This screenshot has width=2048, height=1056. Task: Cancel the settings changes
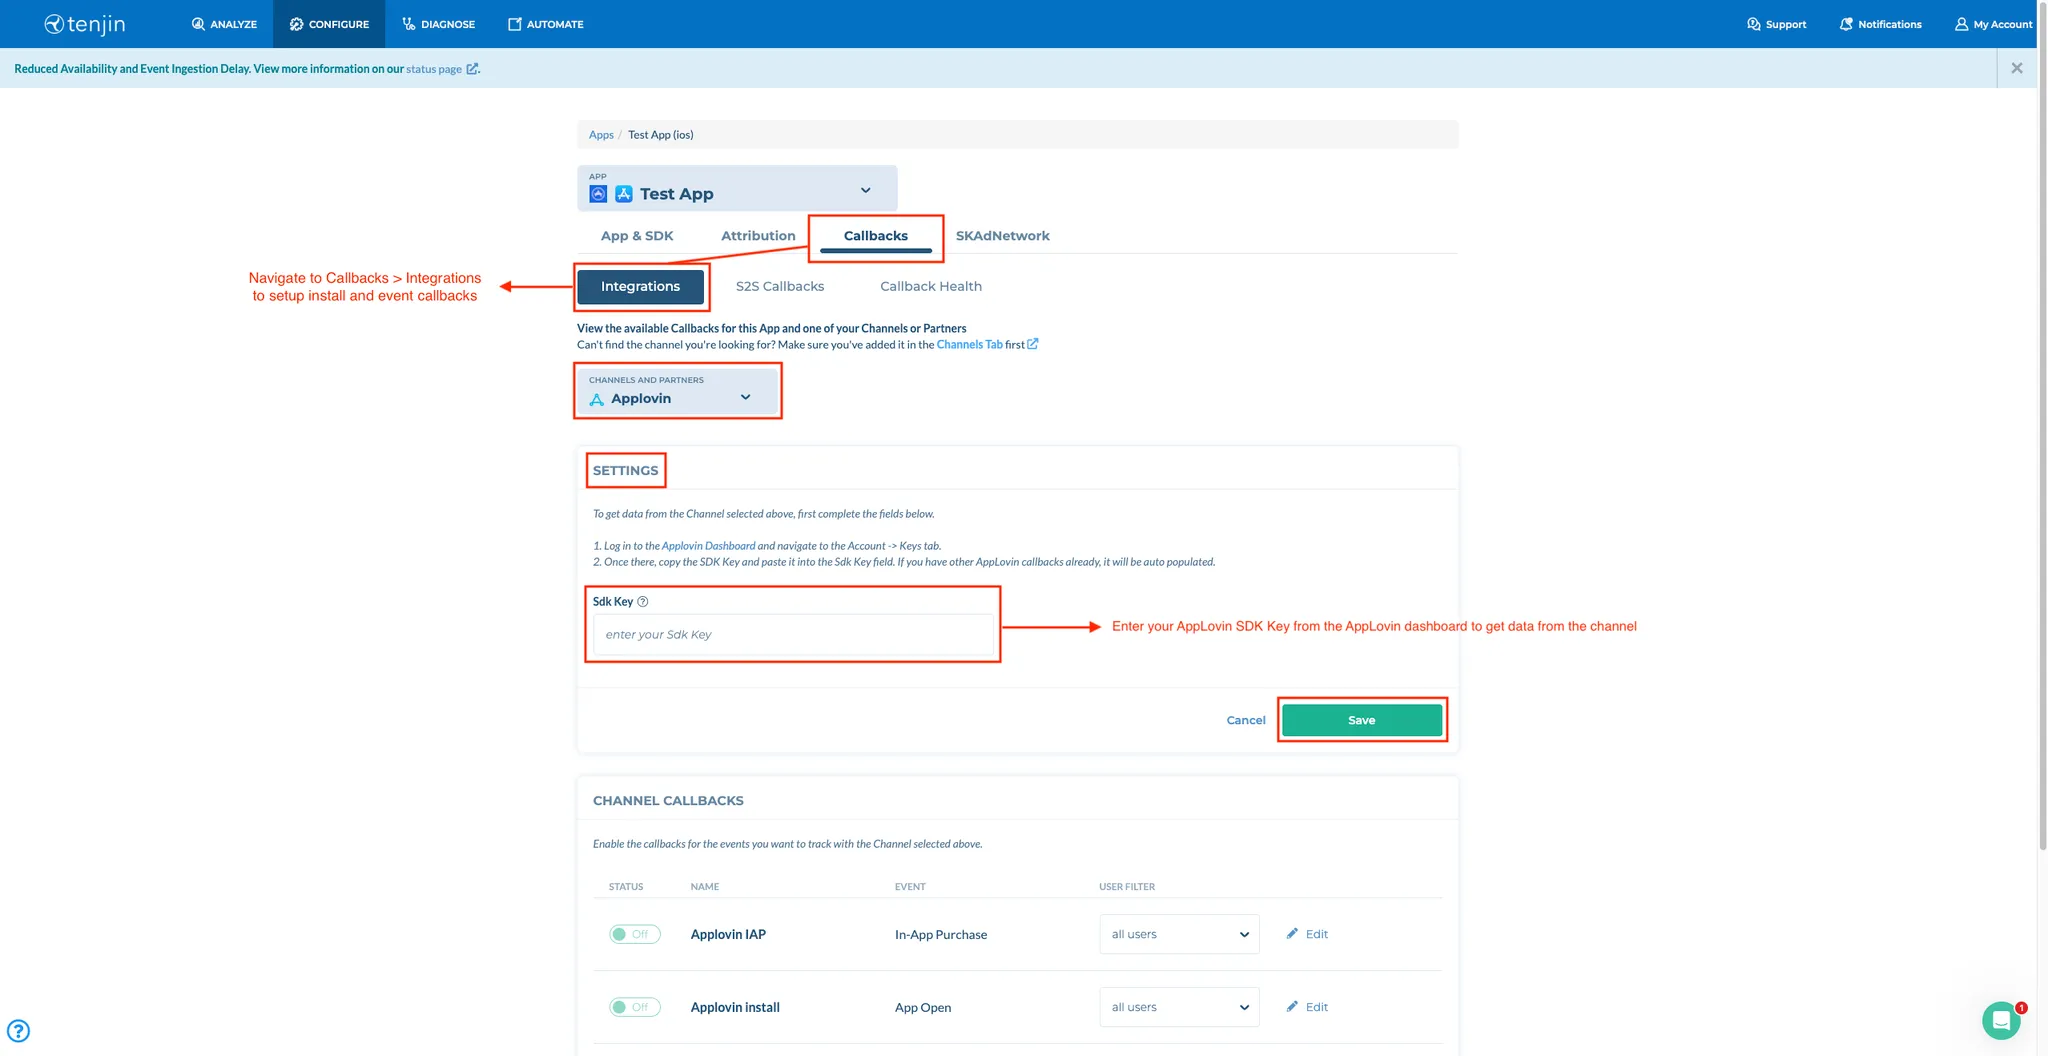click(x=1246, y=720)
